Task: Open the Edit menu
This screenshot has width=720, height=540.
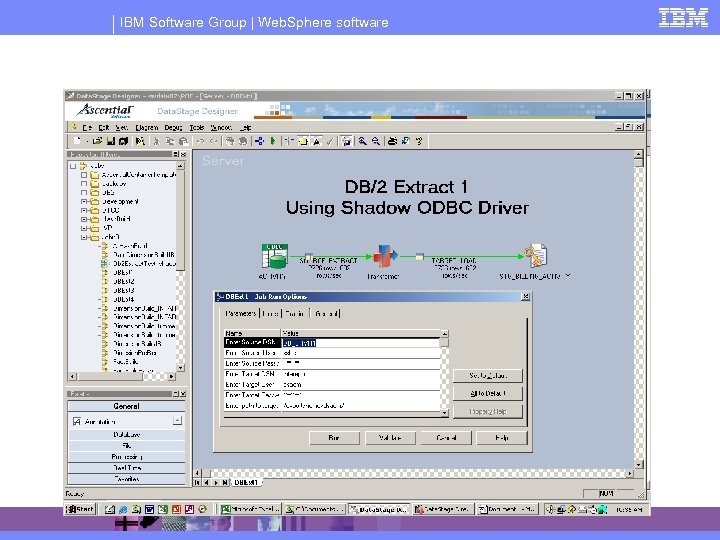Action: (x=103, y=128)
